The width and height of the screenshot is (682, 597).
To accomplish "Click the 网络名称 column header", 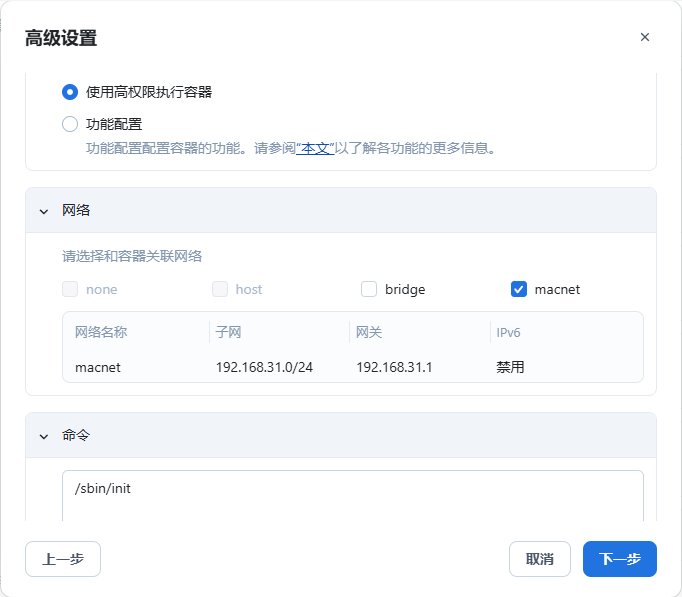I will coord(101,332).
